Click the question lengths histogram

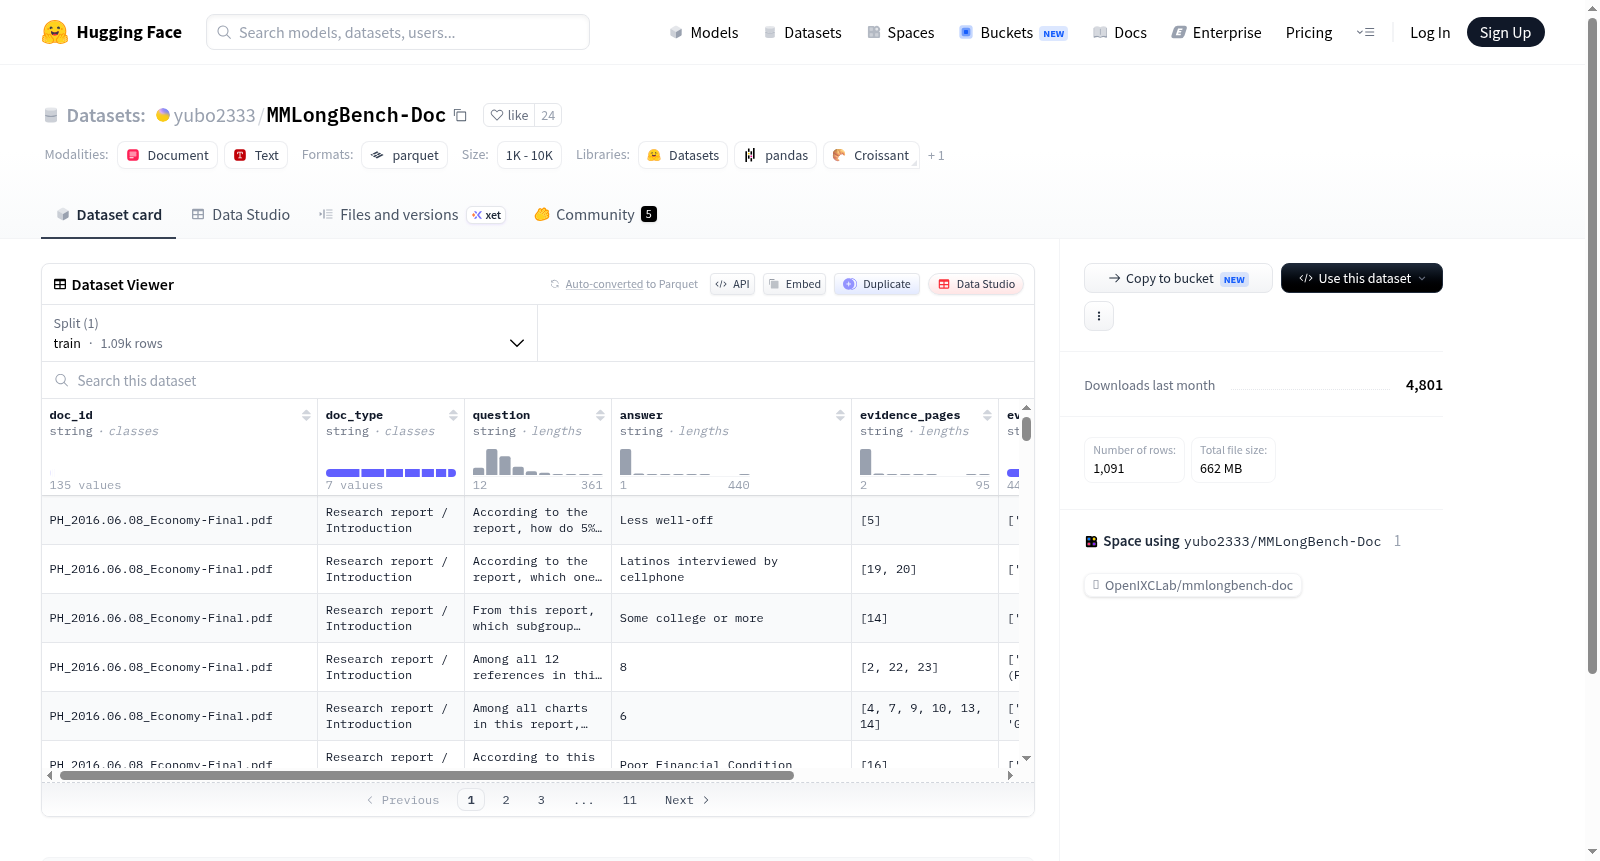(538, 461)
